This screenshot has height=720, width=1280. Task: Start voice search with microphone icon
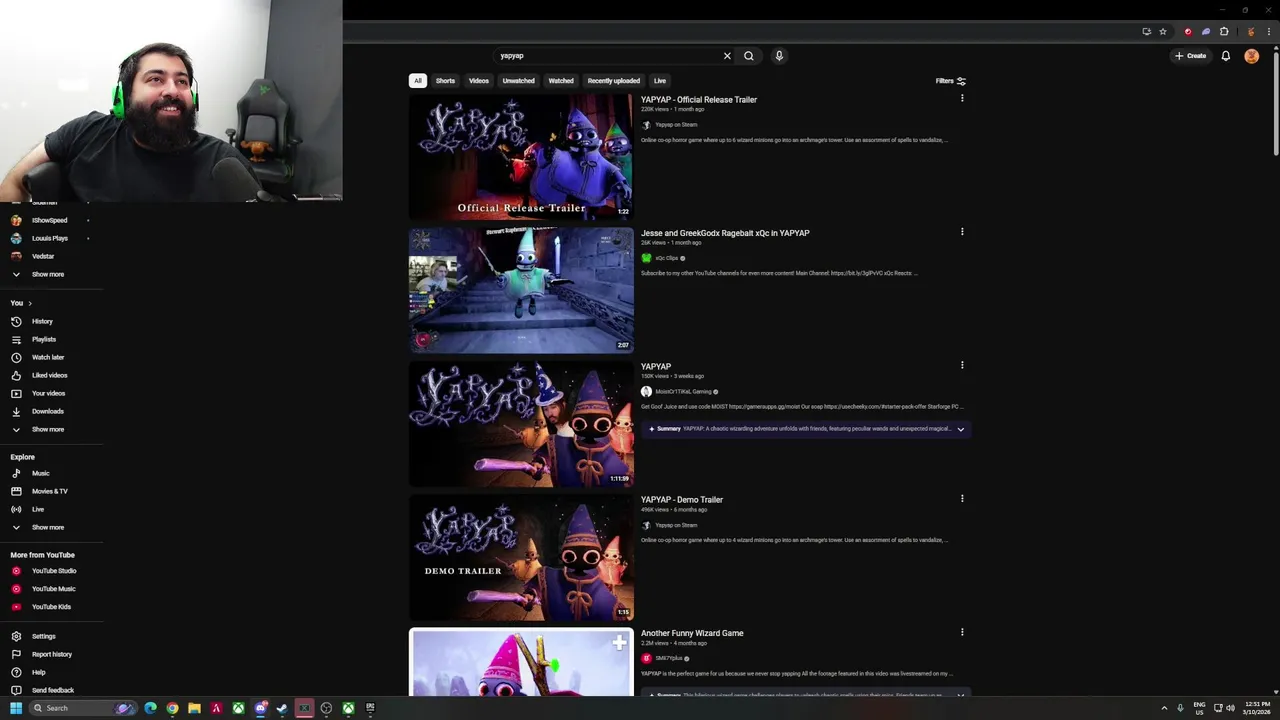779,56
